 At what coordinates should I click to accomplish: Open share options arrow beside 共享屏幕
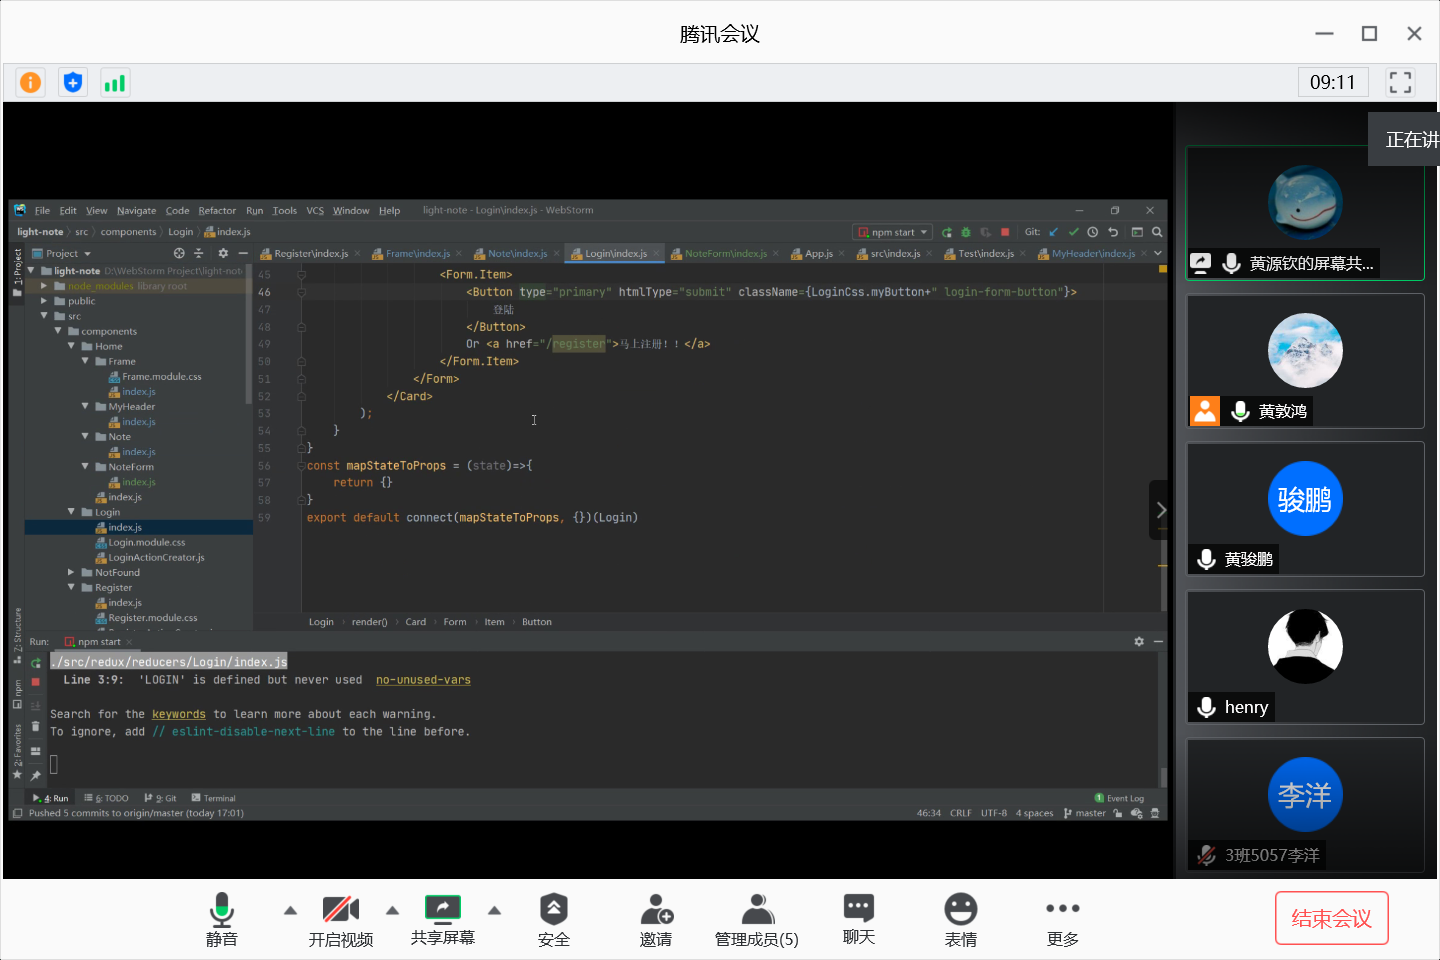point(494,910)
